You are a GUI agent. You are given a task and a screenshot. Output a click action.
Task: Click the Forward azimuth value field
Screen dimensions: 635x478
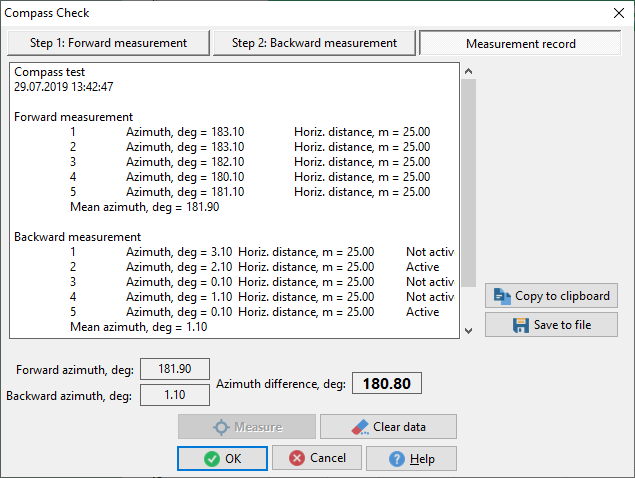point(175,369)
